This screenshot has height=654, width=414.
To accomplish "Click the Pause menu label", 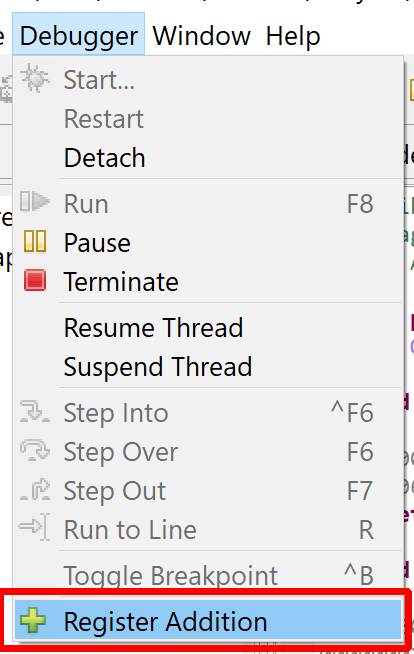I will [x=97, y=243].
